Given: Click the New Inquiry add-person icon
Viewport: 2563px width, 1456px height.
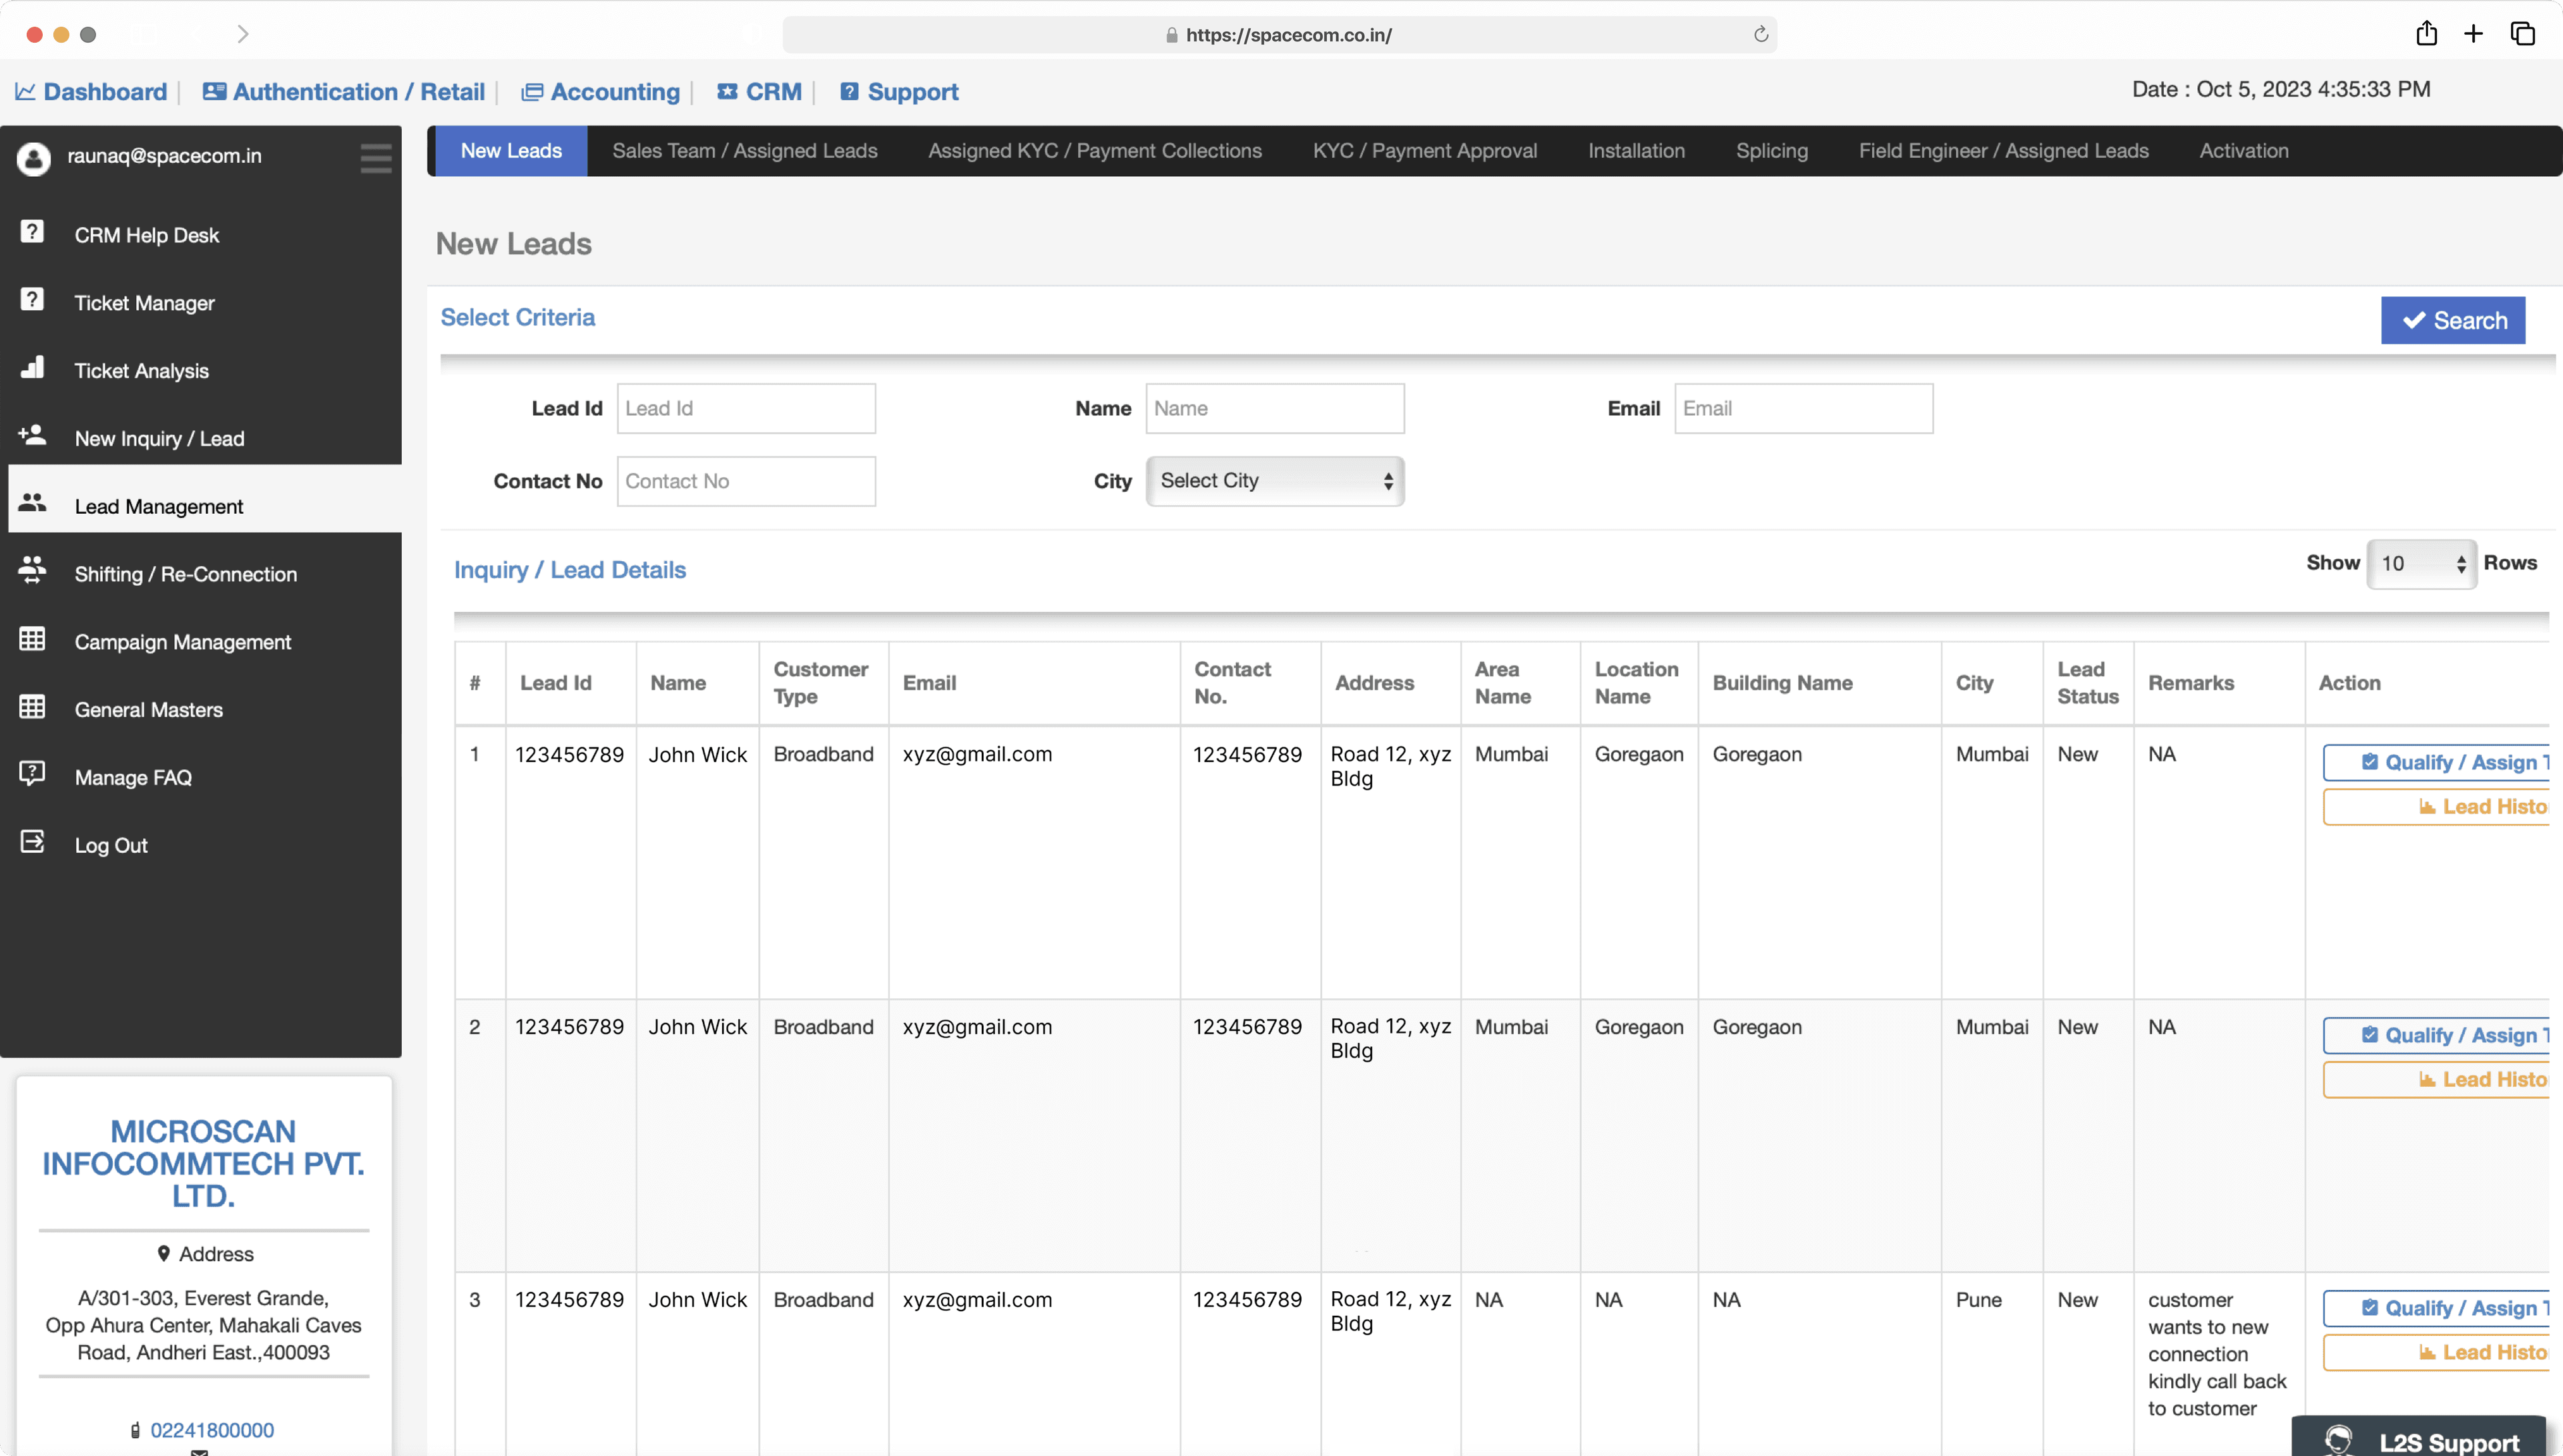Looking at the screenshot, I should (x=32, y=435).
